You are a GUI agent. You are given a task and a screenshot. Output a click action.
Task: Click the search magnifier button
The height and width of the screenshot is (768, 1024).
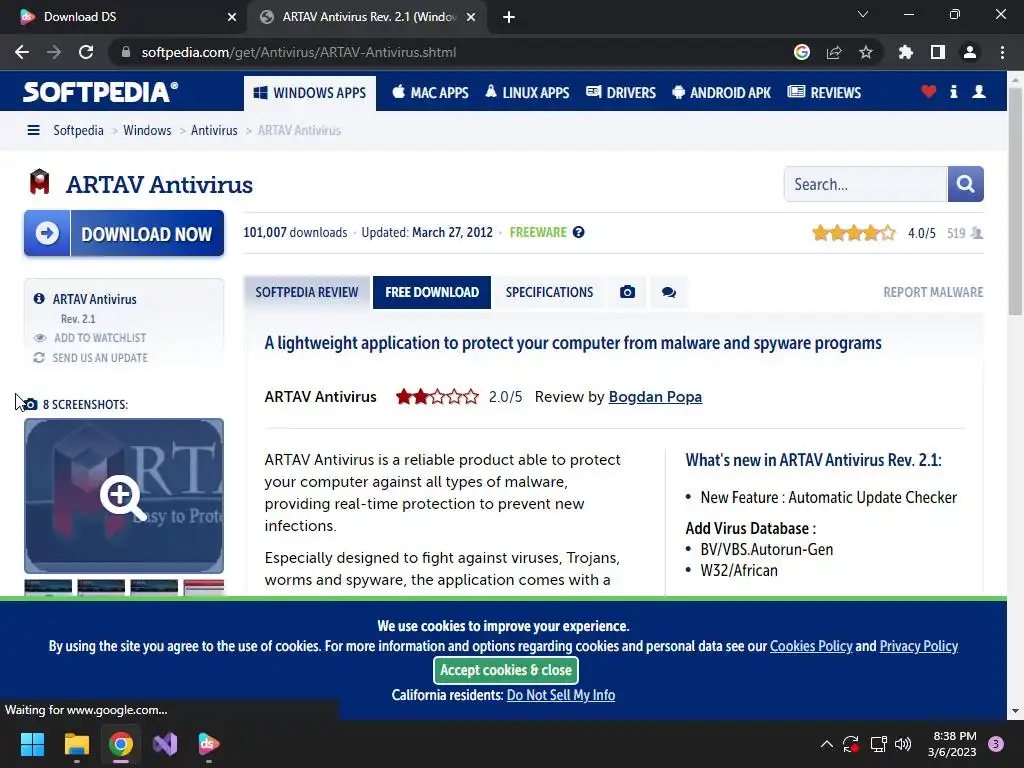965,184
